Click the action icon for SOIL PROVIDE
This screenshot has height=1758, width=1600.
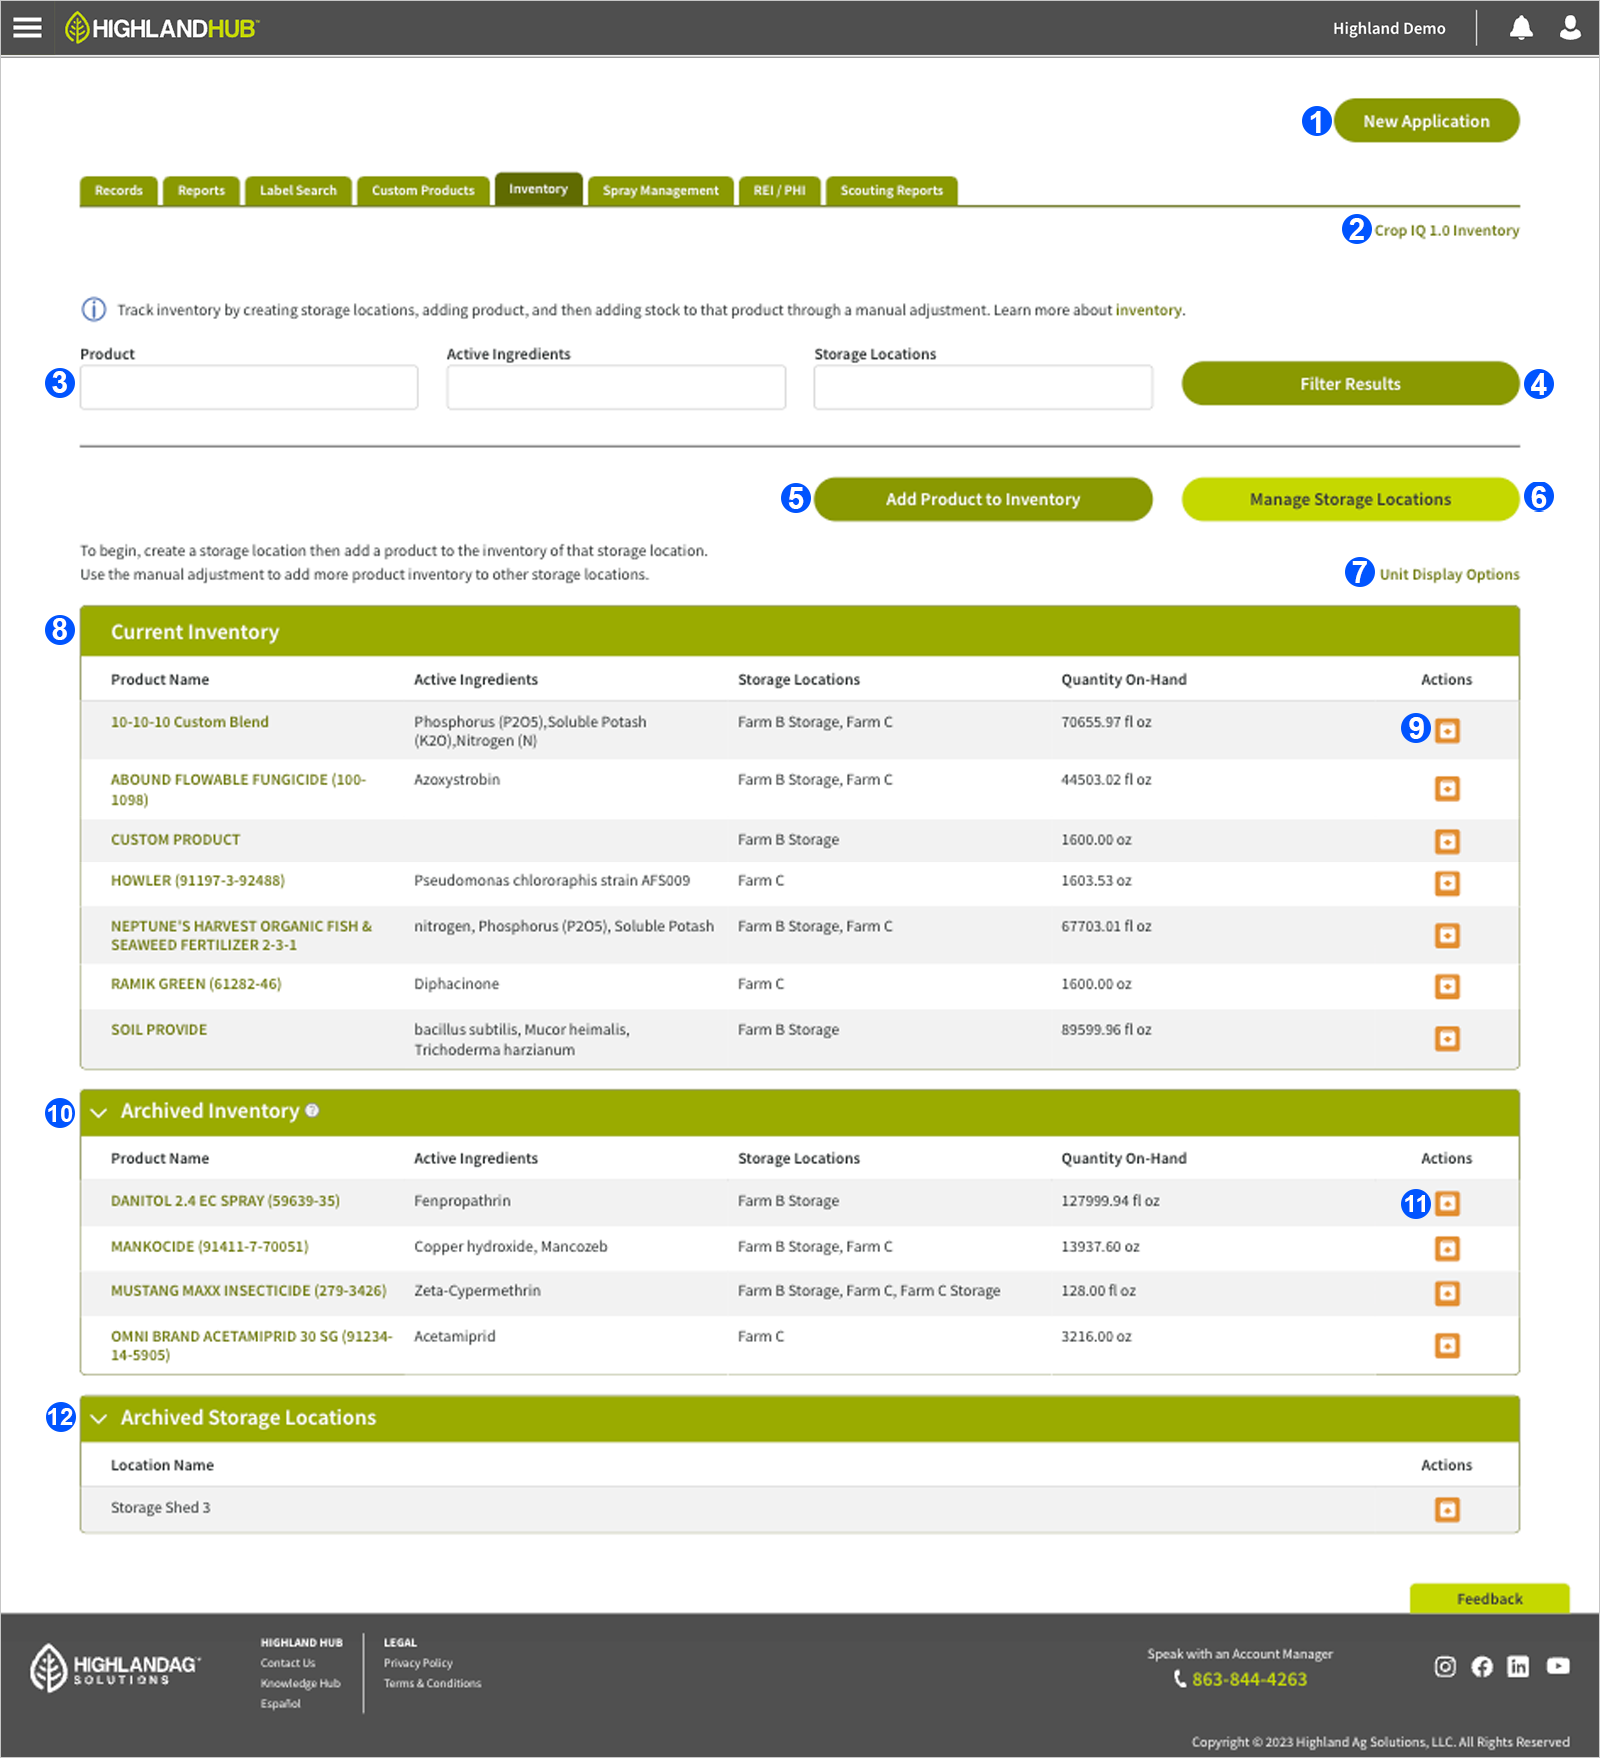tap(1447, 1038)
